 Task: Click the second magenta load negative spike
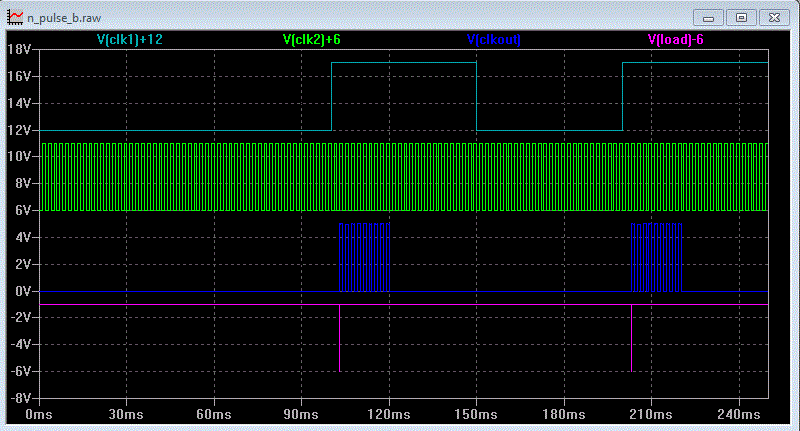[632, 338]
